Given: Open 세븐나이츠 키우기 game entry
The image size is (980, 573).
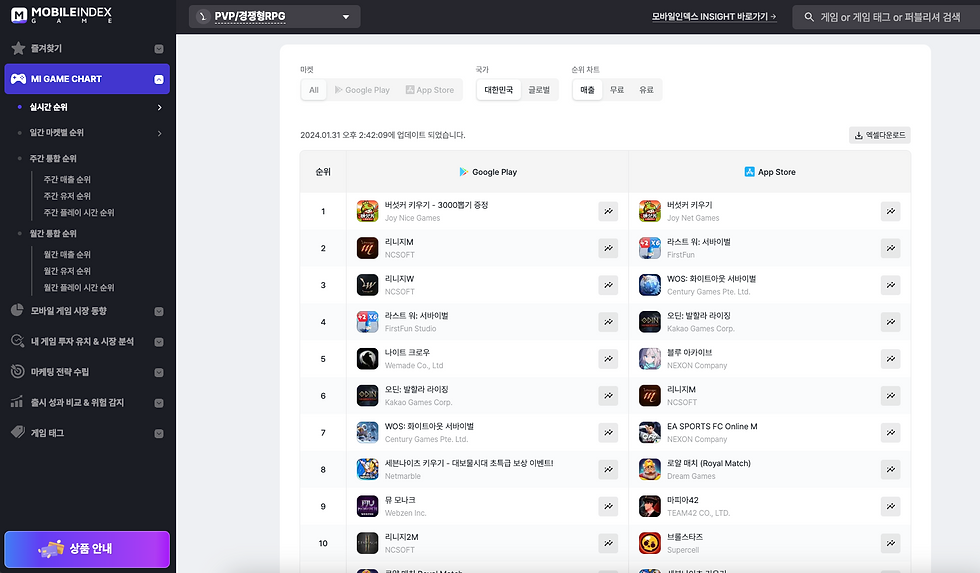Looking at the screenshot, I should (x=469, y=463).
